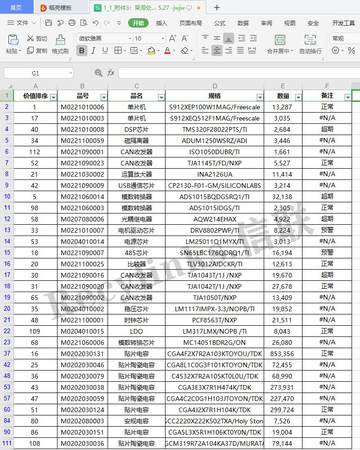Copy selection using the 复制 icon
Viewport: 360px width, 450px height.
coord(31,50)
